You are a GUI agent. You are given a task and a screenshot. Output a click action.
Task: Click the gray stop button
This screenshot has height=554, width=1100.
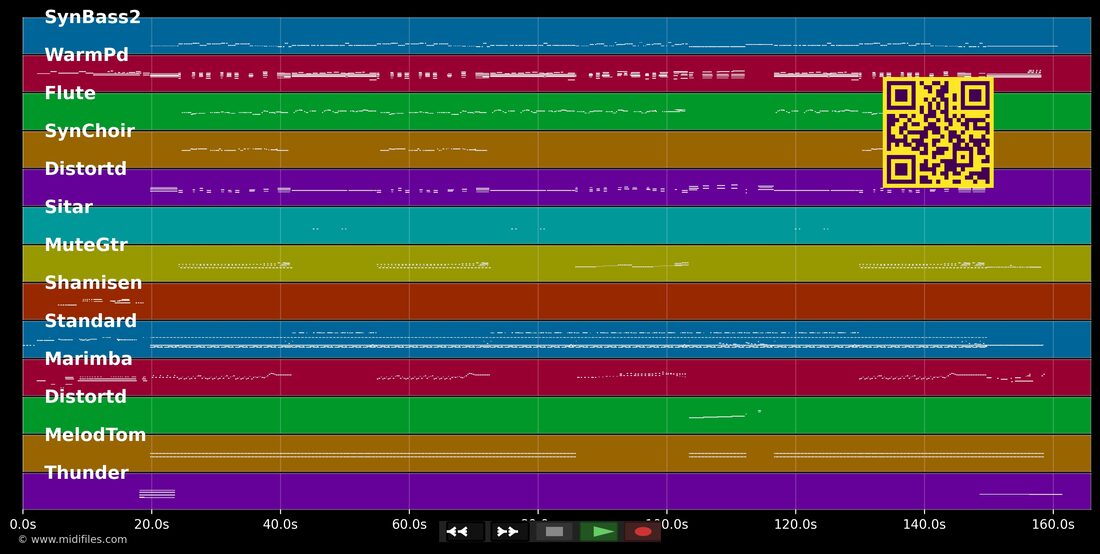pos(554,532)
